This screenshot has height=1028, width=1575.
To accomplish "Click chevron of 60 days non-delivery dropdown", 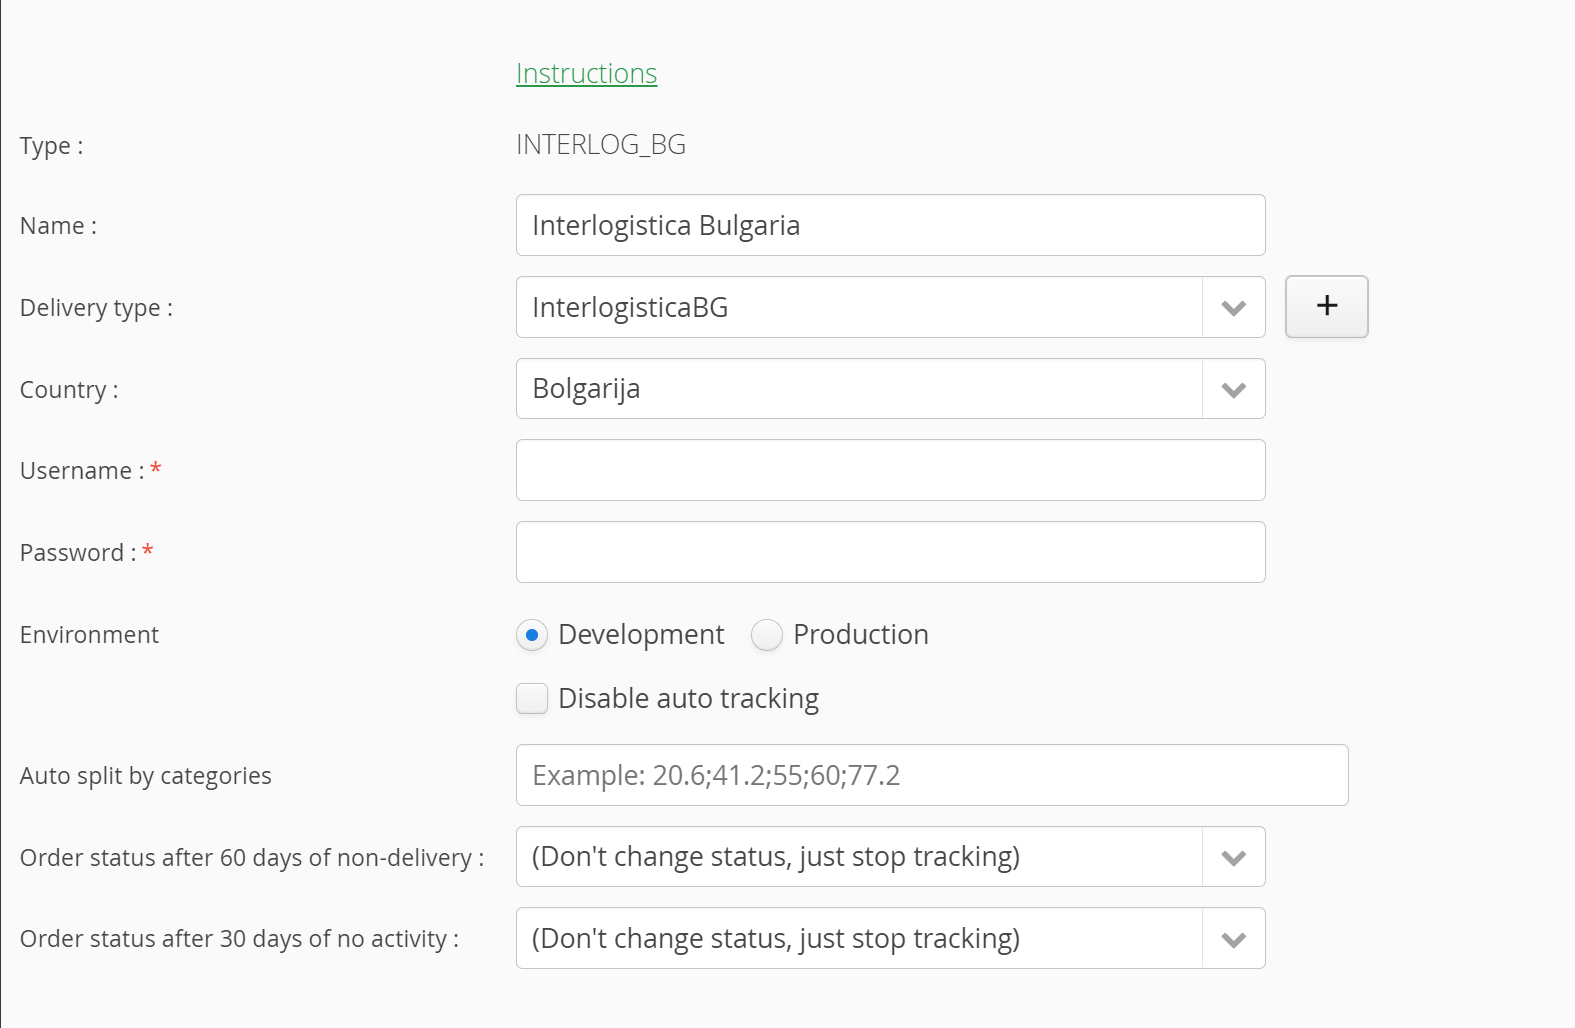I will point(1234,857).
